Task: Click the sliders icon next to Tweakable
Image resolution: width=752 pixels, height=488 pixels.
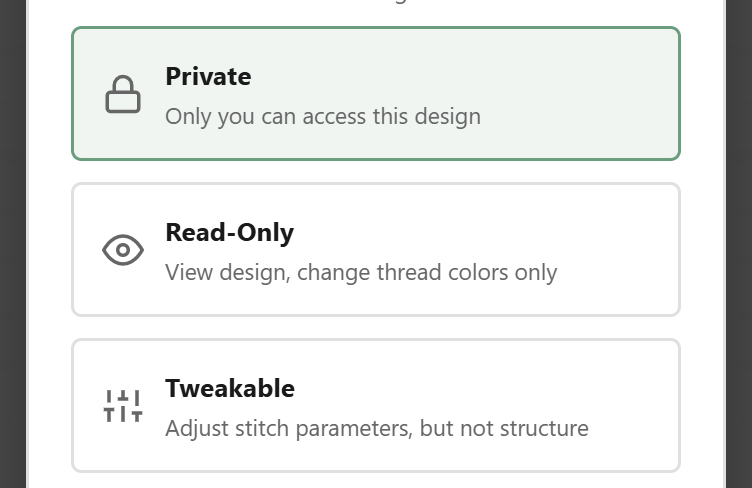Action: 123,406
